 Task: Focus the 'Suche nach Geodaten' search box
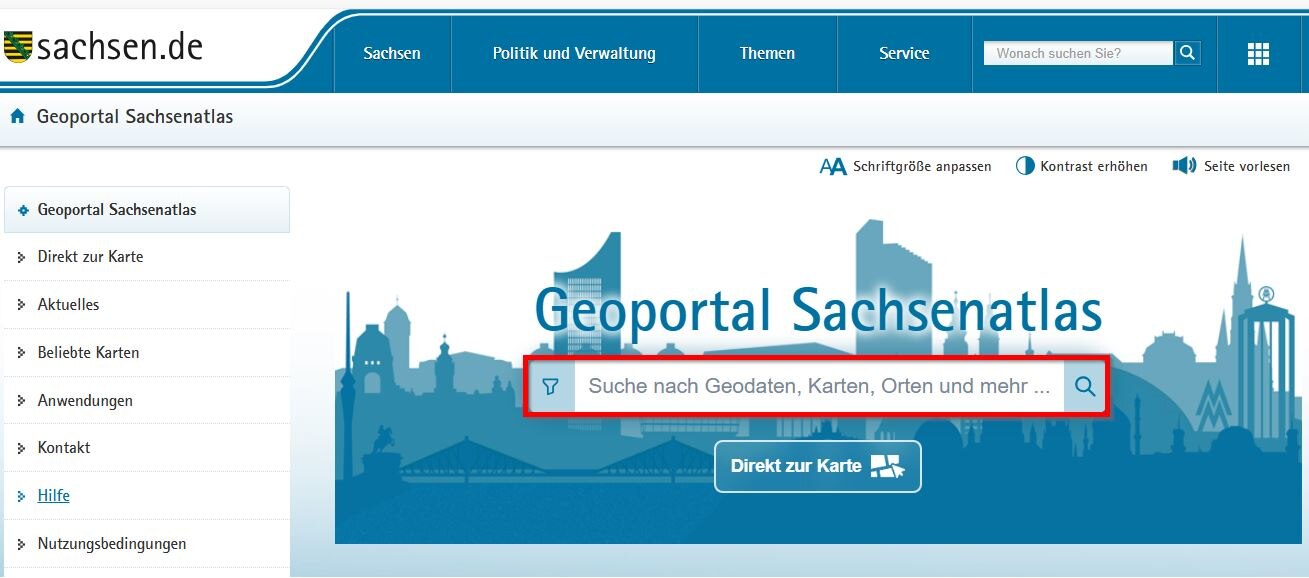(819, 386)
